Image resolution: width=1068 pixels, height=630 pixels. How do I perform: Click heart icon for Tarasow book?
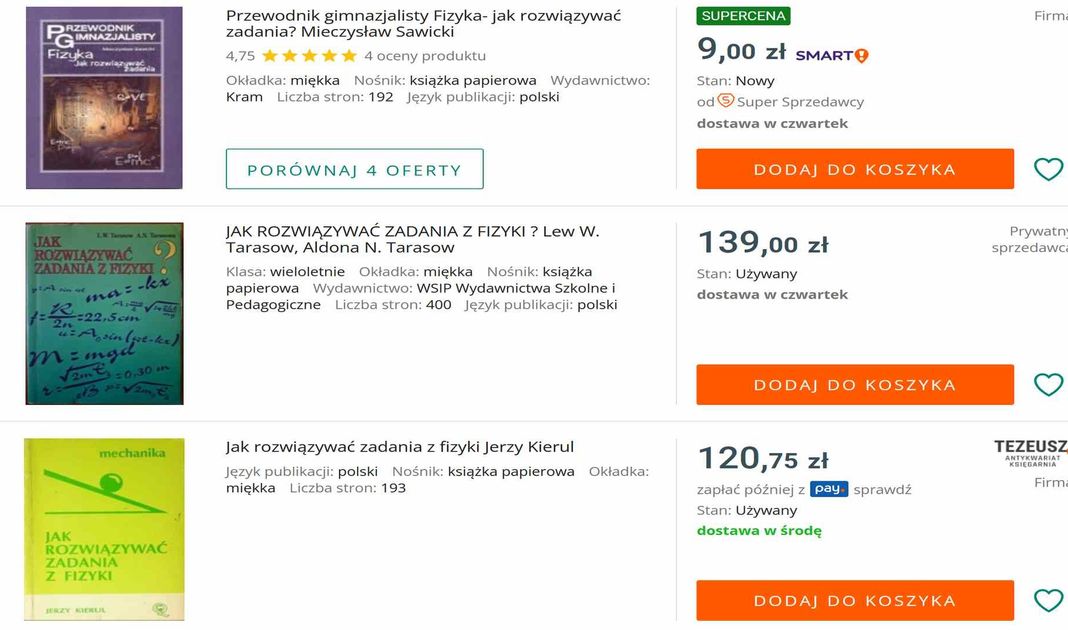[1047, 385]
